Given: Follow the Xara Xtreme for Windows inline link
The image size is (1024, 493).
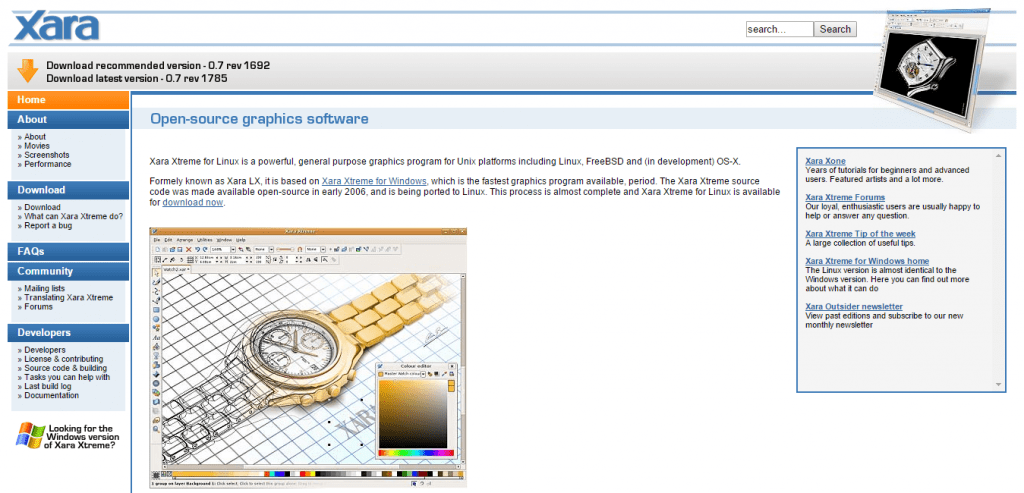Looking at the screenshot, I should (x=375, y=181).
